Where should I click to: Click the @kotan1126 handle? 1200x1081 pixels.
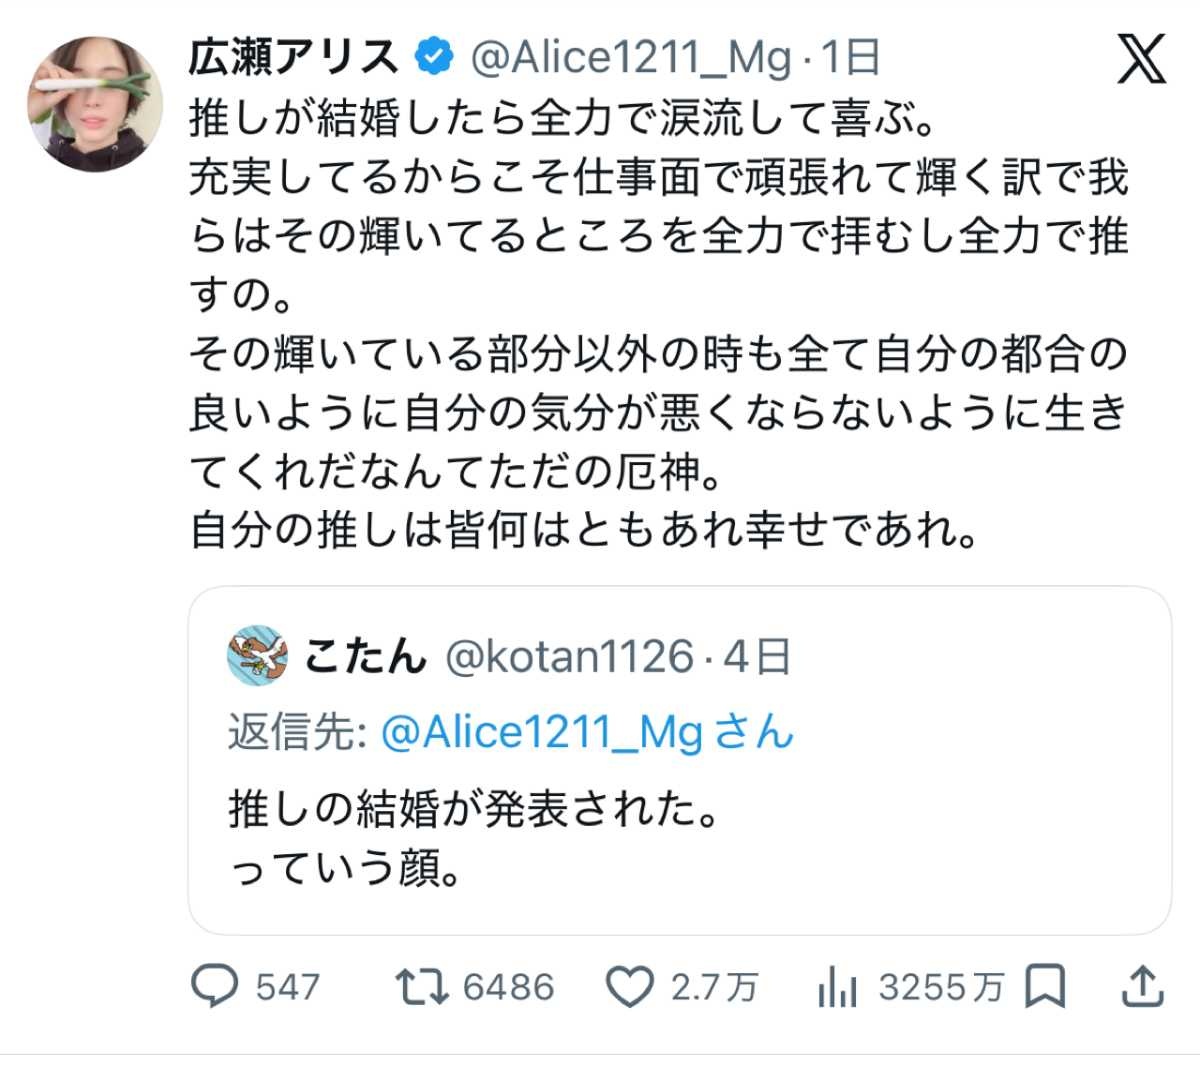coord(568,656)
